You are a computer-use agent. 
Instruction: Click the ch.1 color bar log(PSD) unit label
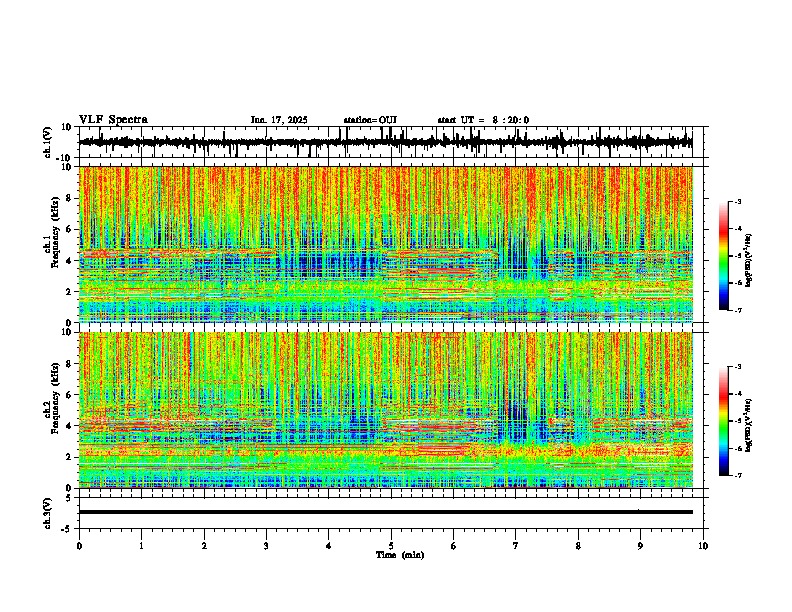coord(749,261)
